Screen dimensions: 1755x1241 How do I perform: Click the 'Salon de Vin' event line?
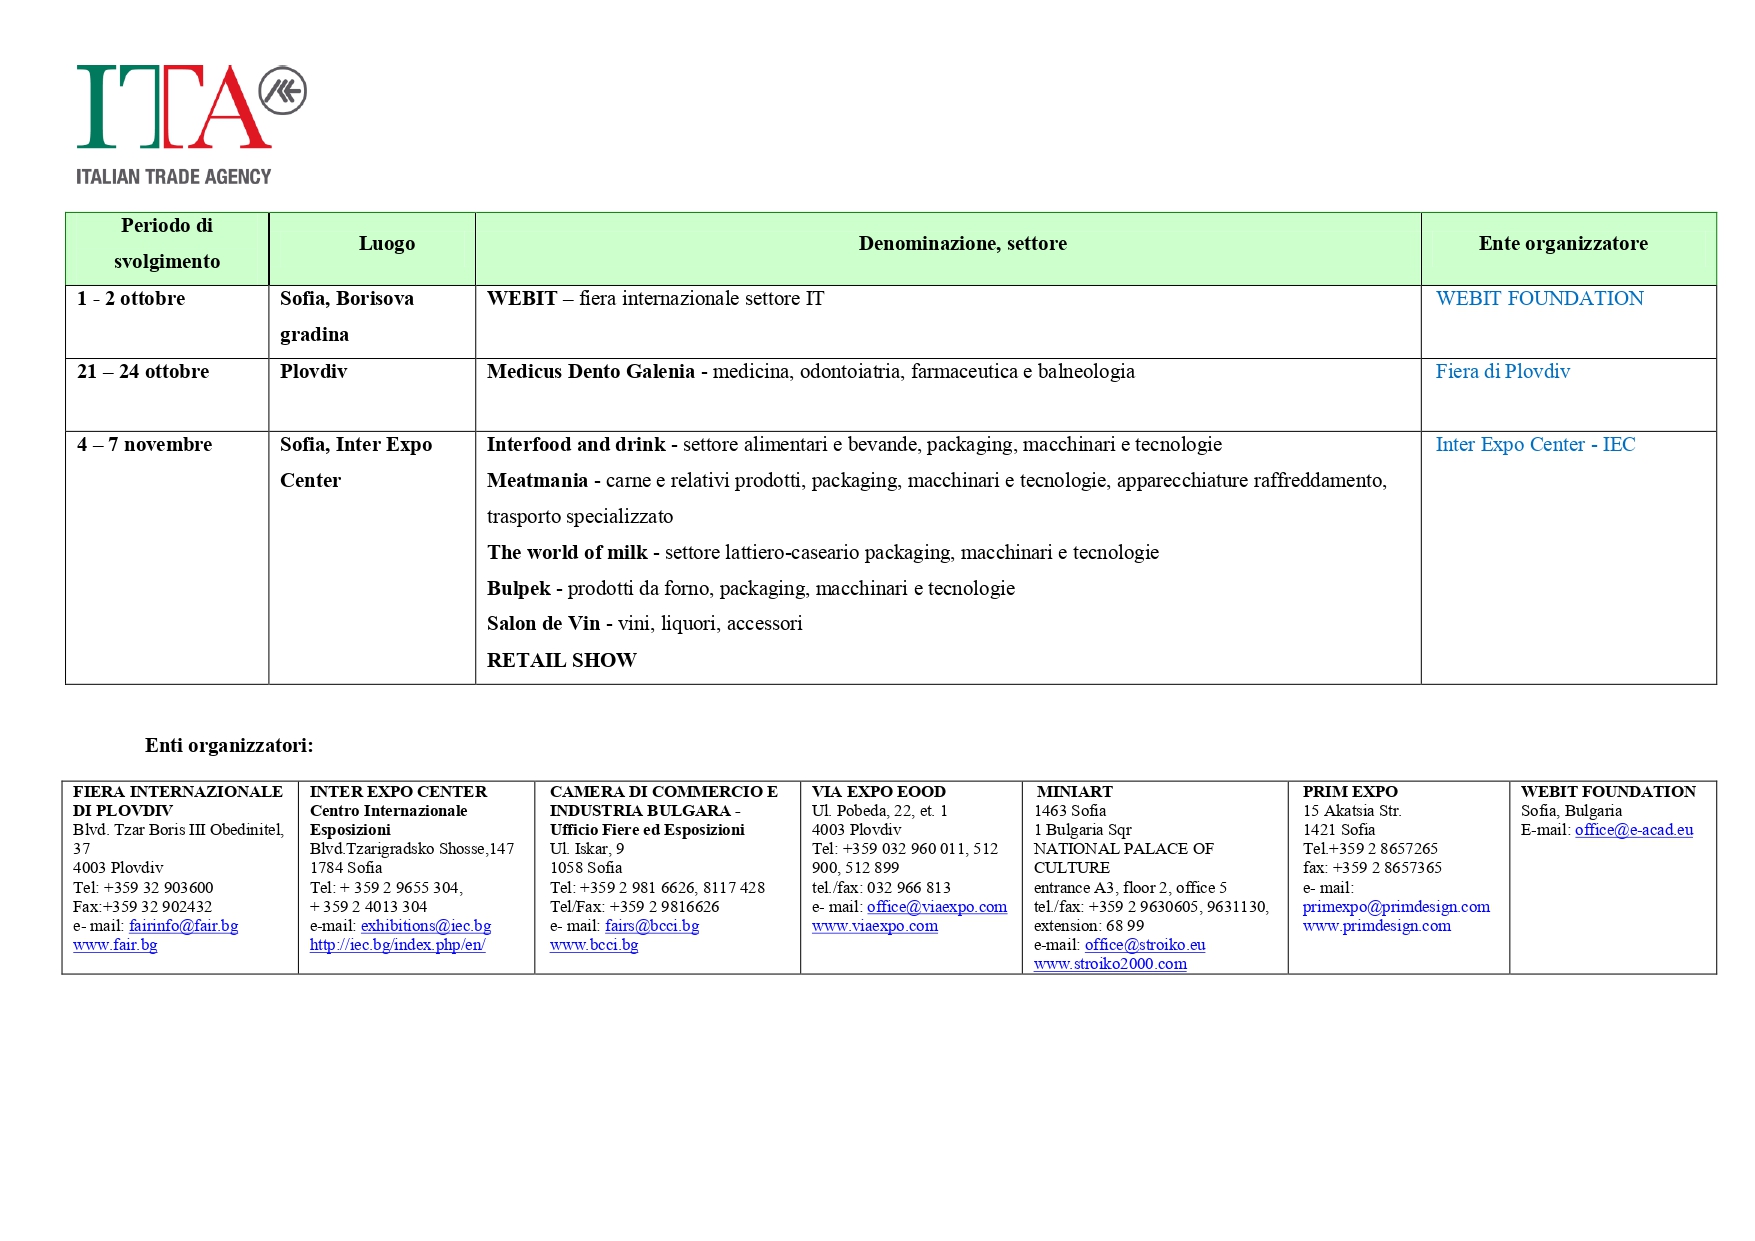coord(644,624)
